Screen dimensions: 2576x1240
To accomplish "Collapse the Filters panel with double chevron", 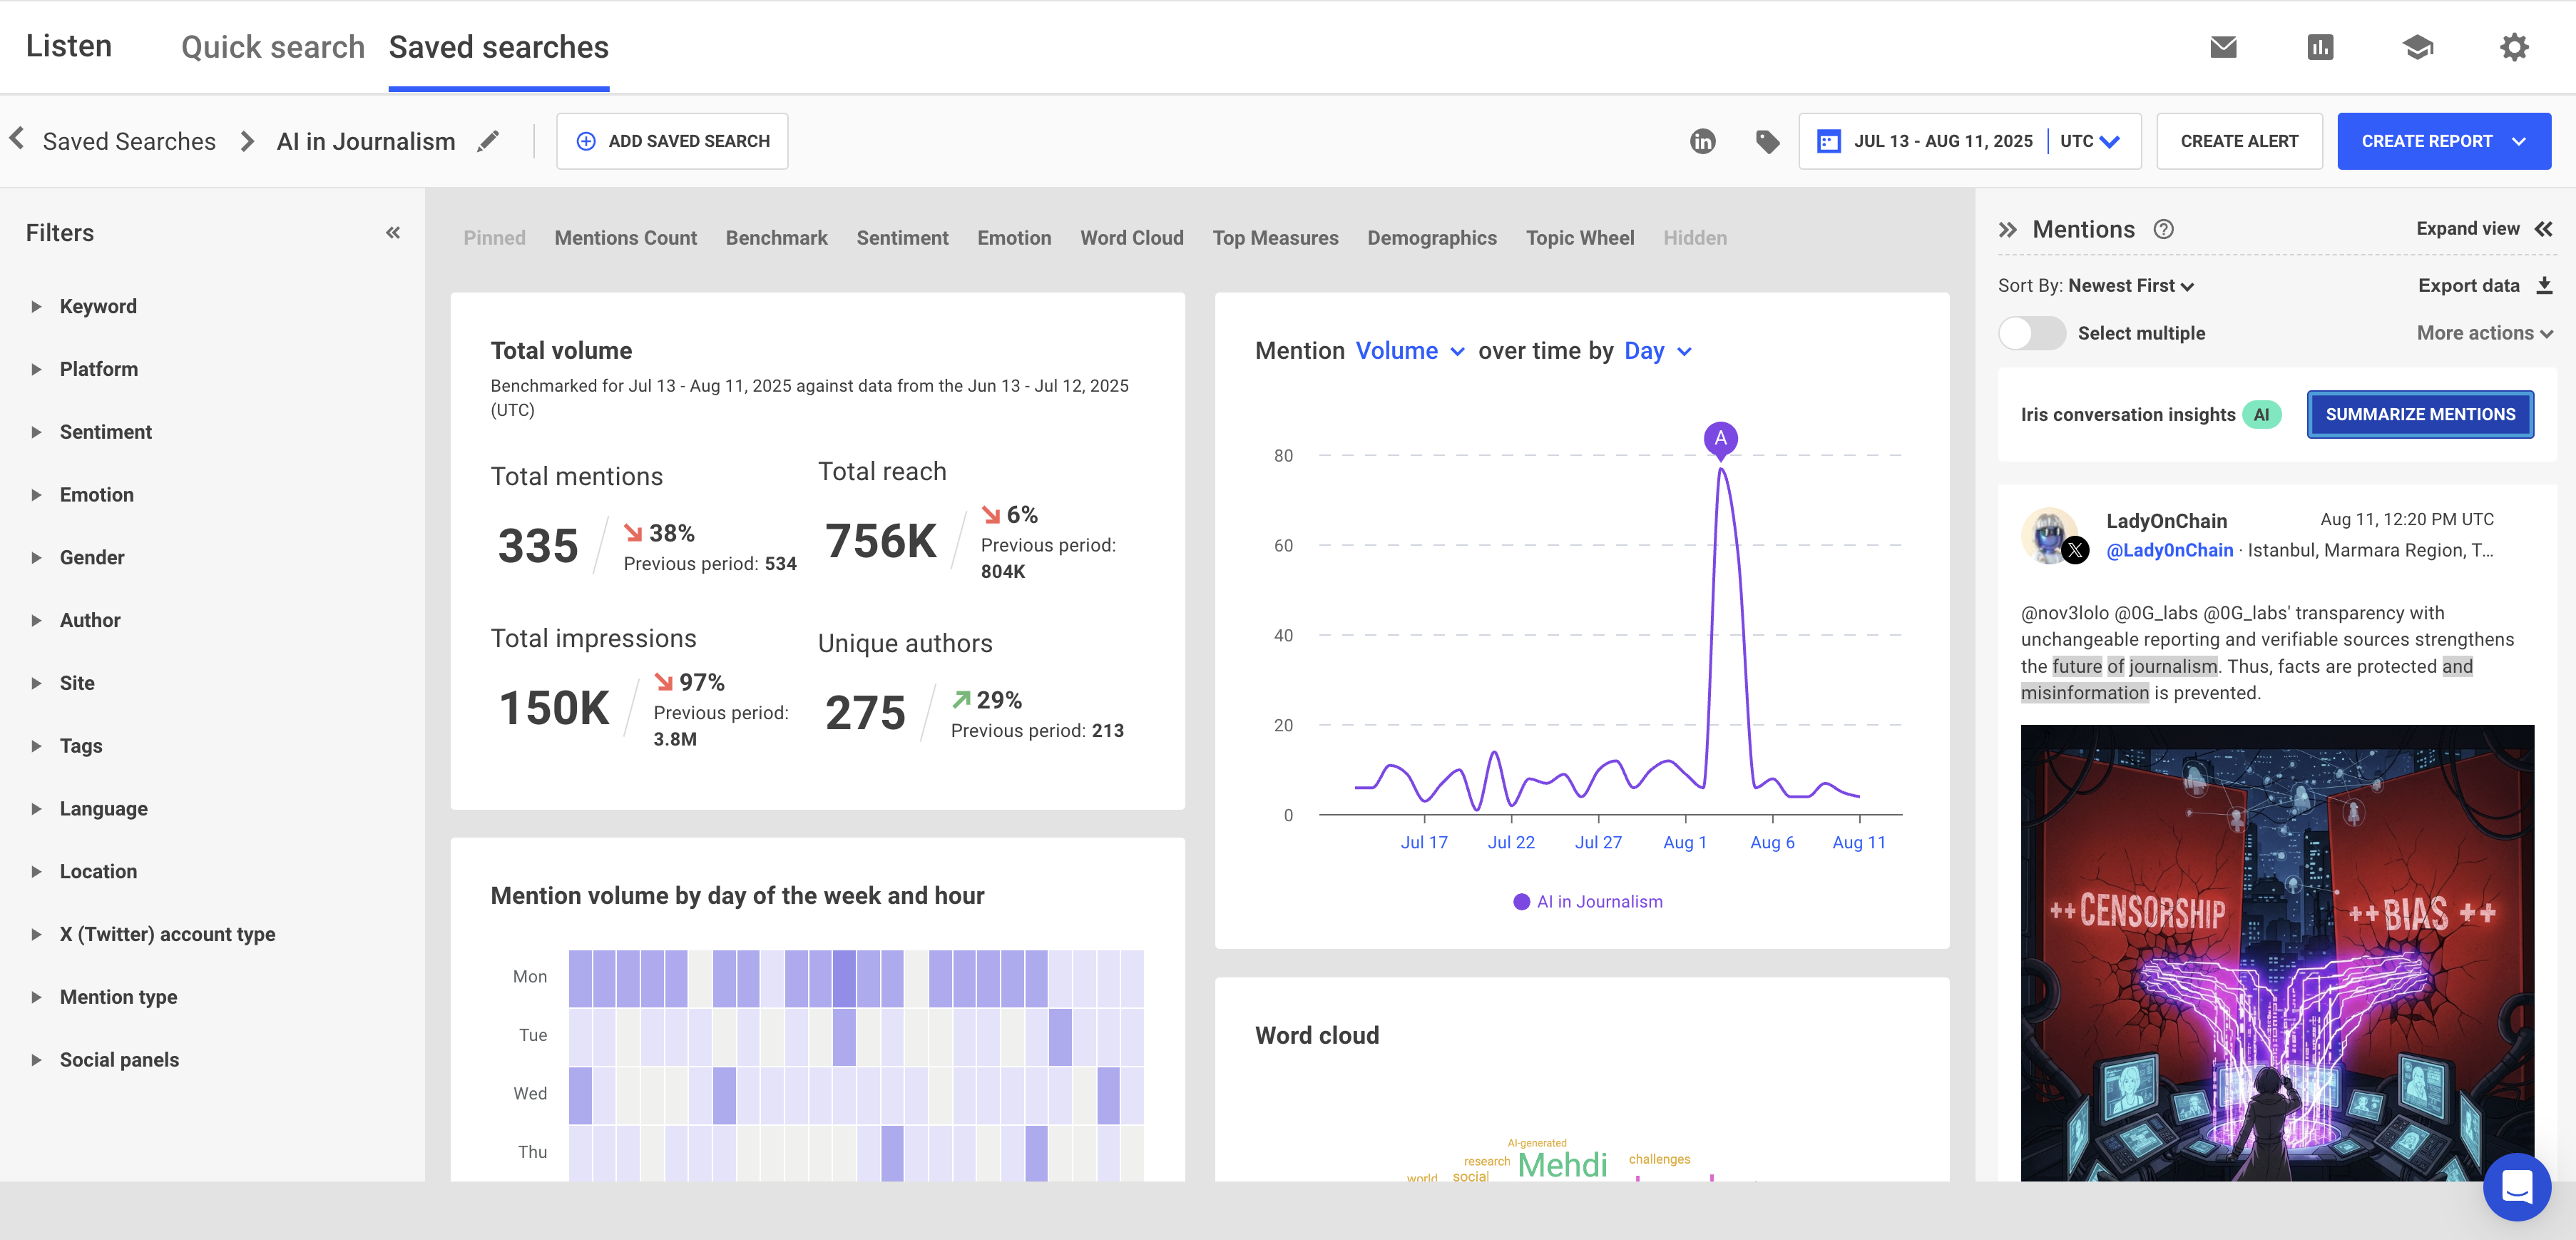I will coord(393,233).
